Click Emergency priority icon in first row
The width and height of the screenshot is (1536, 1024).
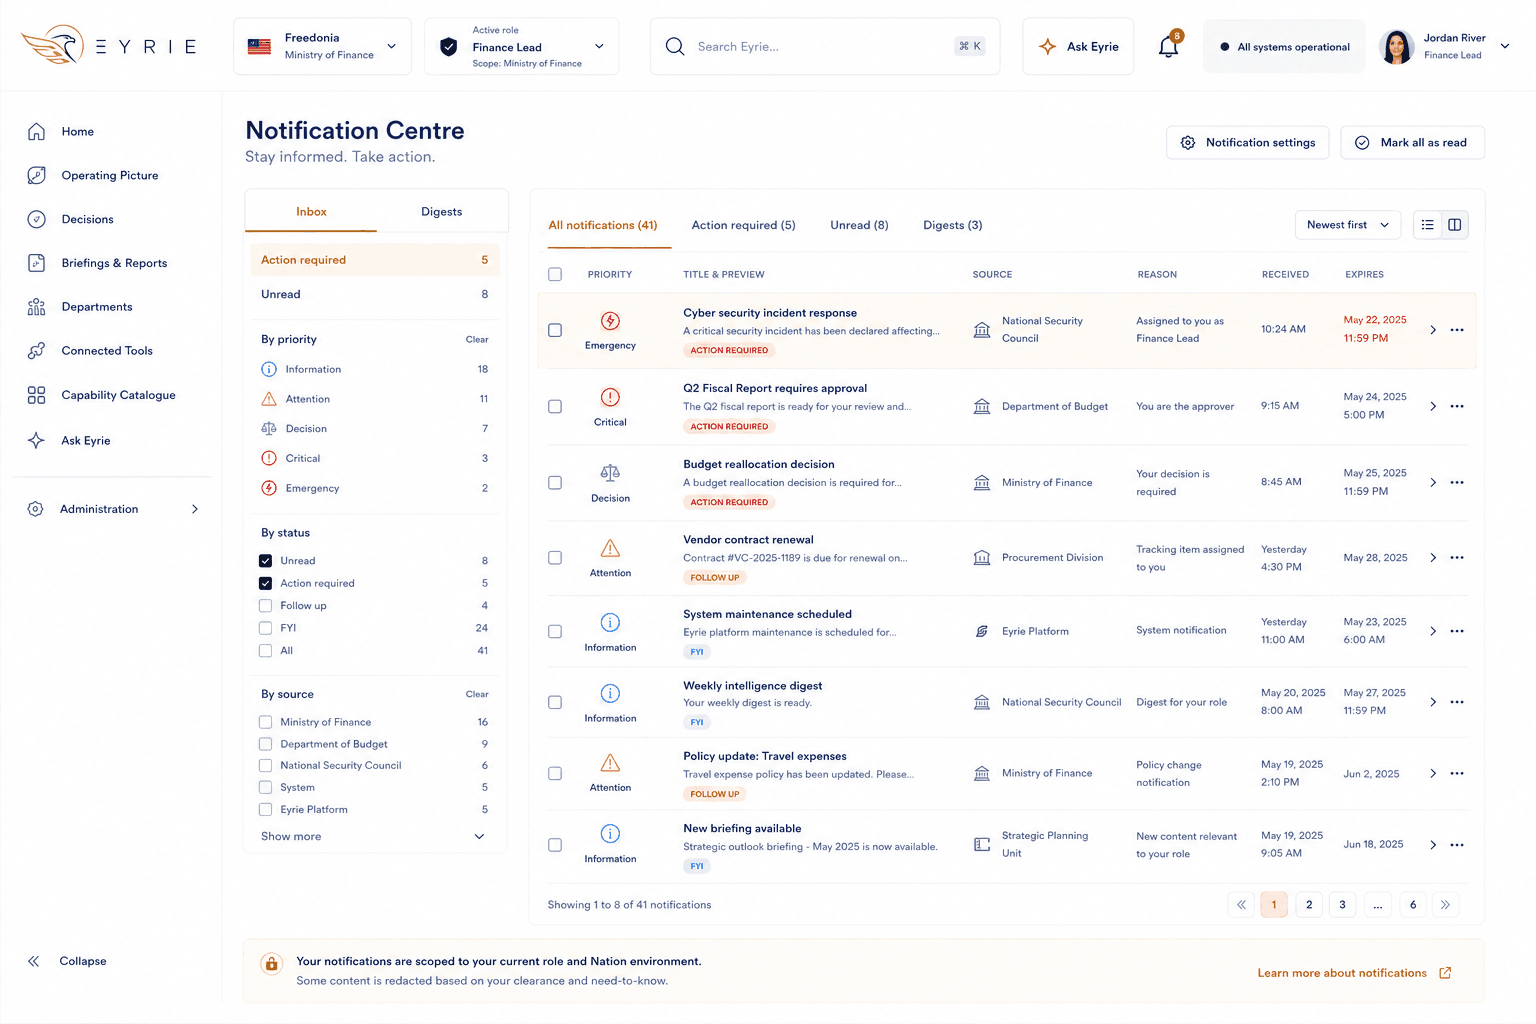610,321
